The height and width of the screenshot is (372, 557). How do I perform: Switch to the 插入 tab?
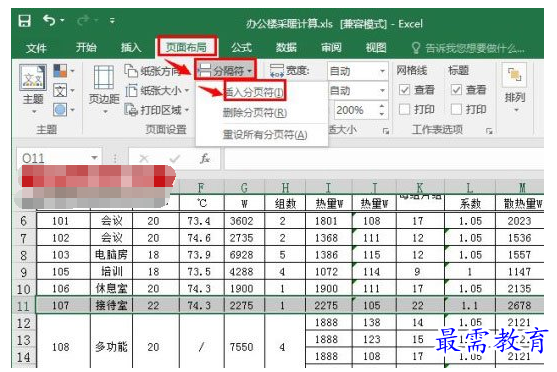131,47
